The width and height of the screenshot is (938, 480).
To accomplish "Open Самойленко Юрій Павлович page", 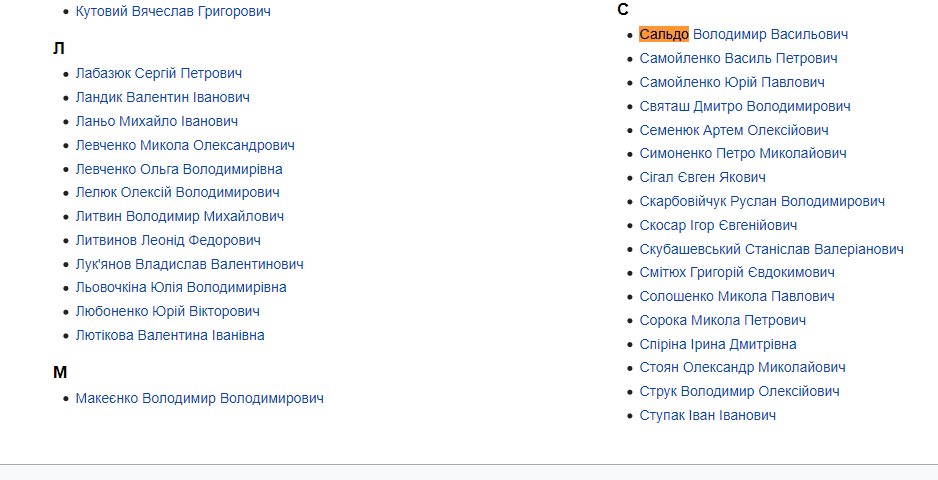I will [x=732, y=82].
